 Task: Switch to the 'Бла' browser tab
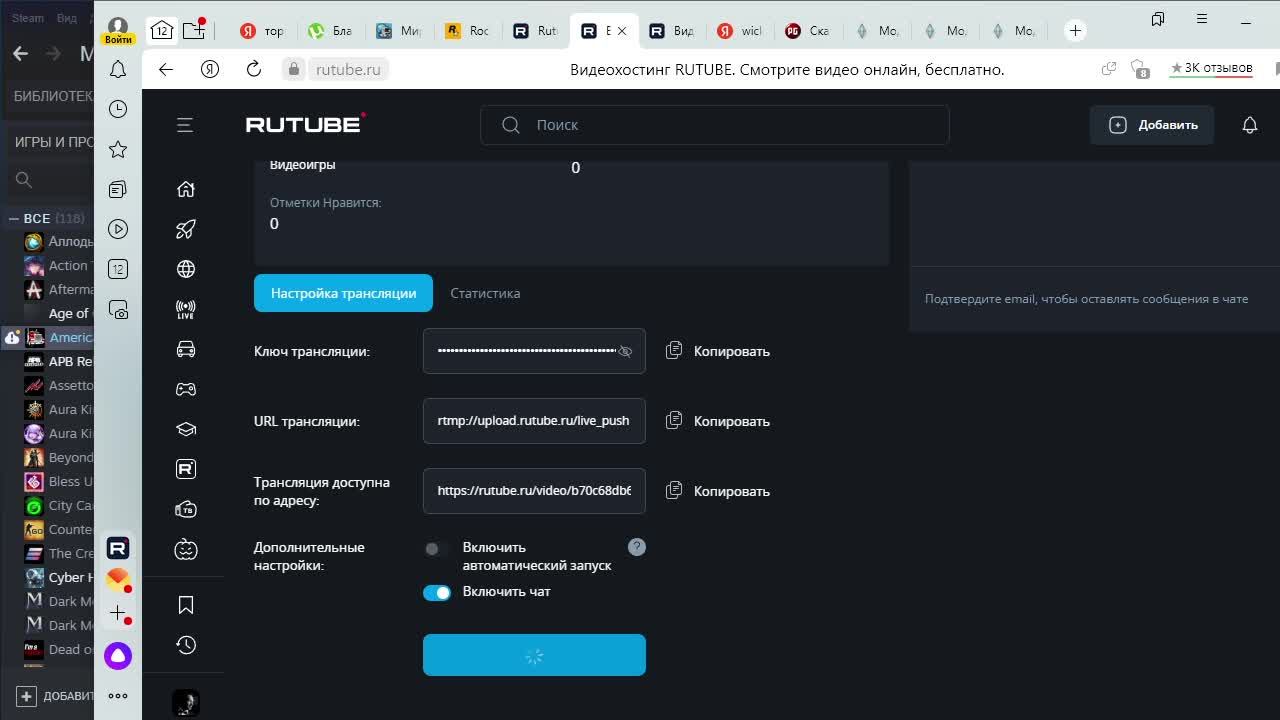(331, 31)
